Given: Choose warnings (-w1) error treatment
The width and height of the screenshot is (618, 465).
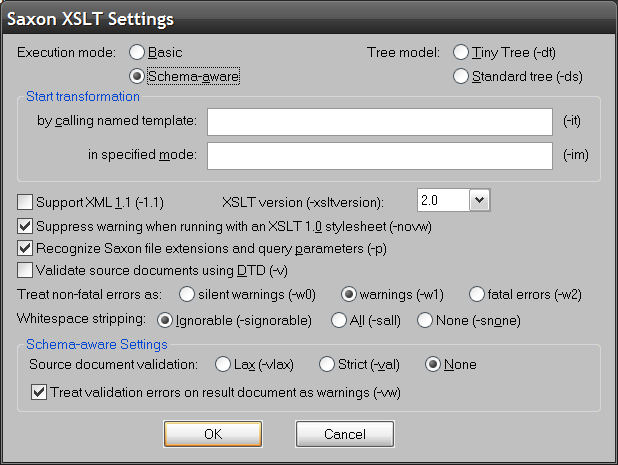Looking at the screenshot, I should pos(350,294).
